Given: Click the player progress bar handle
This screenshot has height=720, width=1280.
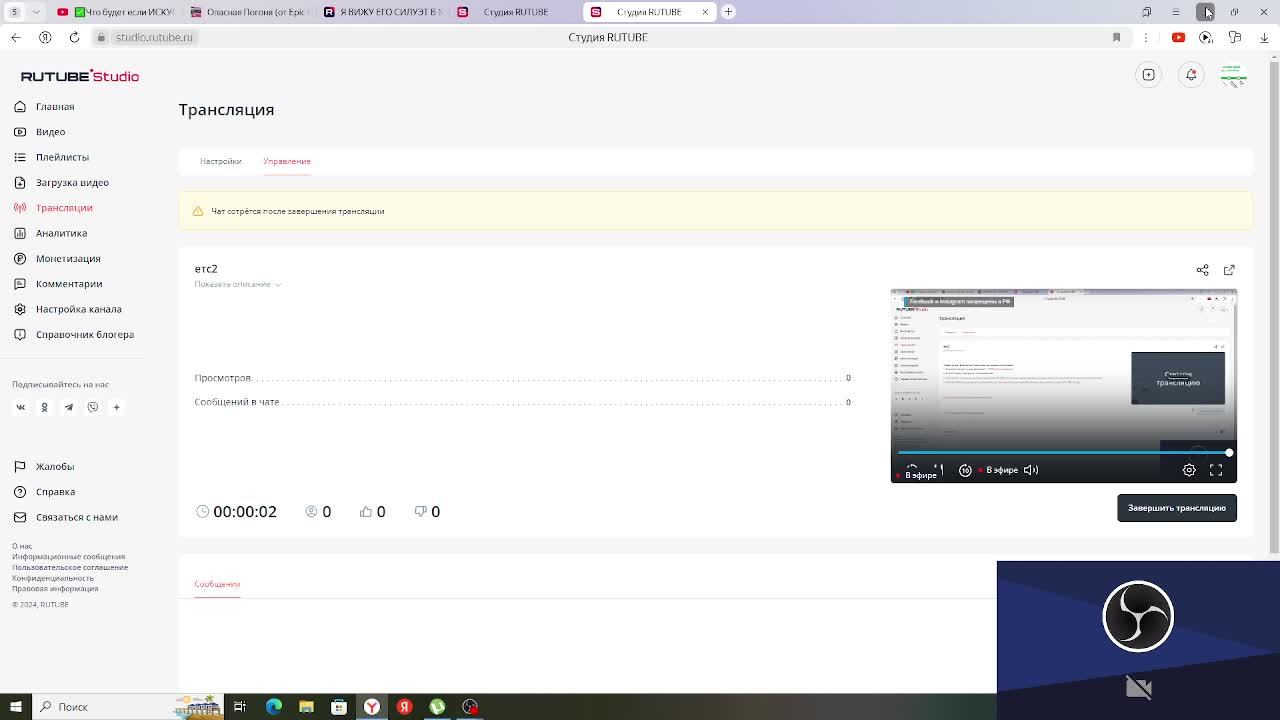Looking at the screenshot, I should pyautogui.click(x=1229, y=453).
